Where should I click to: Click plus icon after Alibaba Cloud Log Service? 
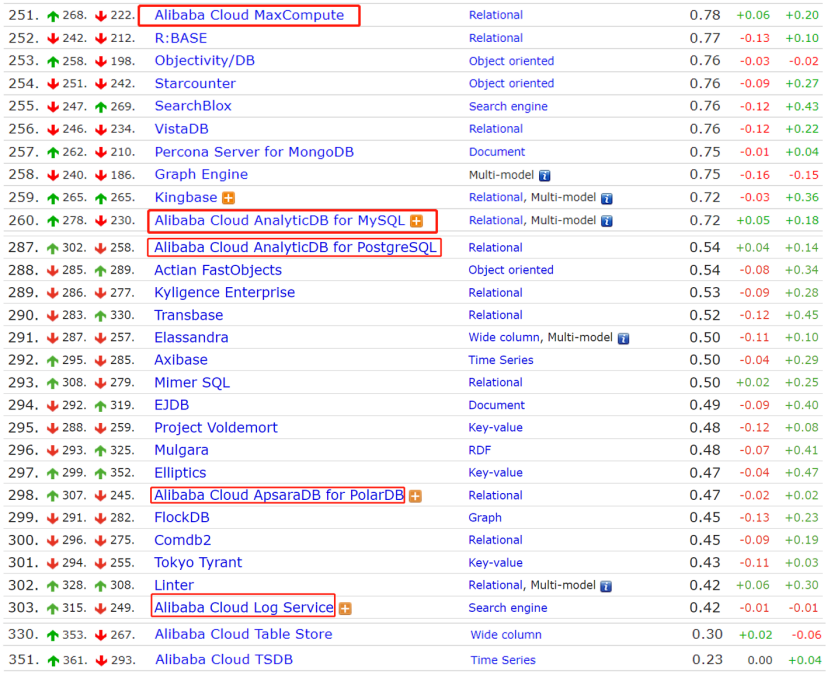pos(345,608)
